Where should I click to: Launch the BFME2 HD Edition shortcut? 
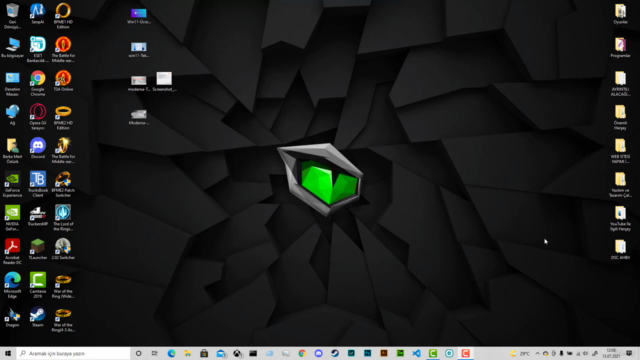tap(63, 117)
